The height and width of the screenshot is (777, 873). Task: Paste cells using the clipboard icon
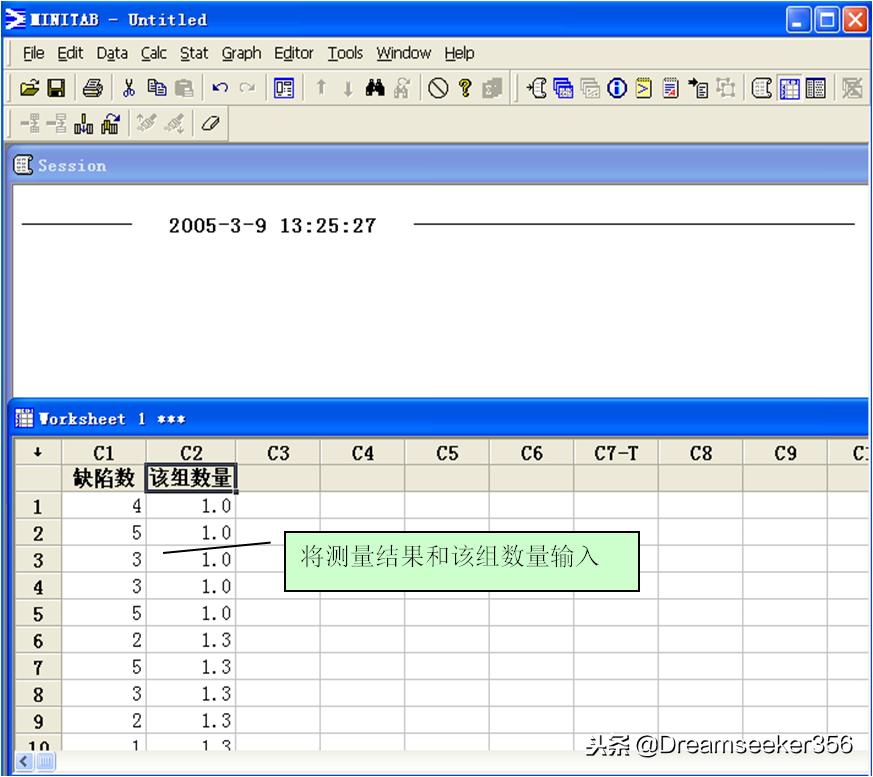coord(184,88)
